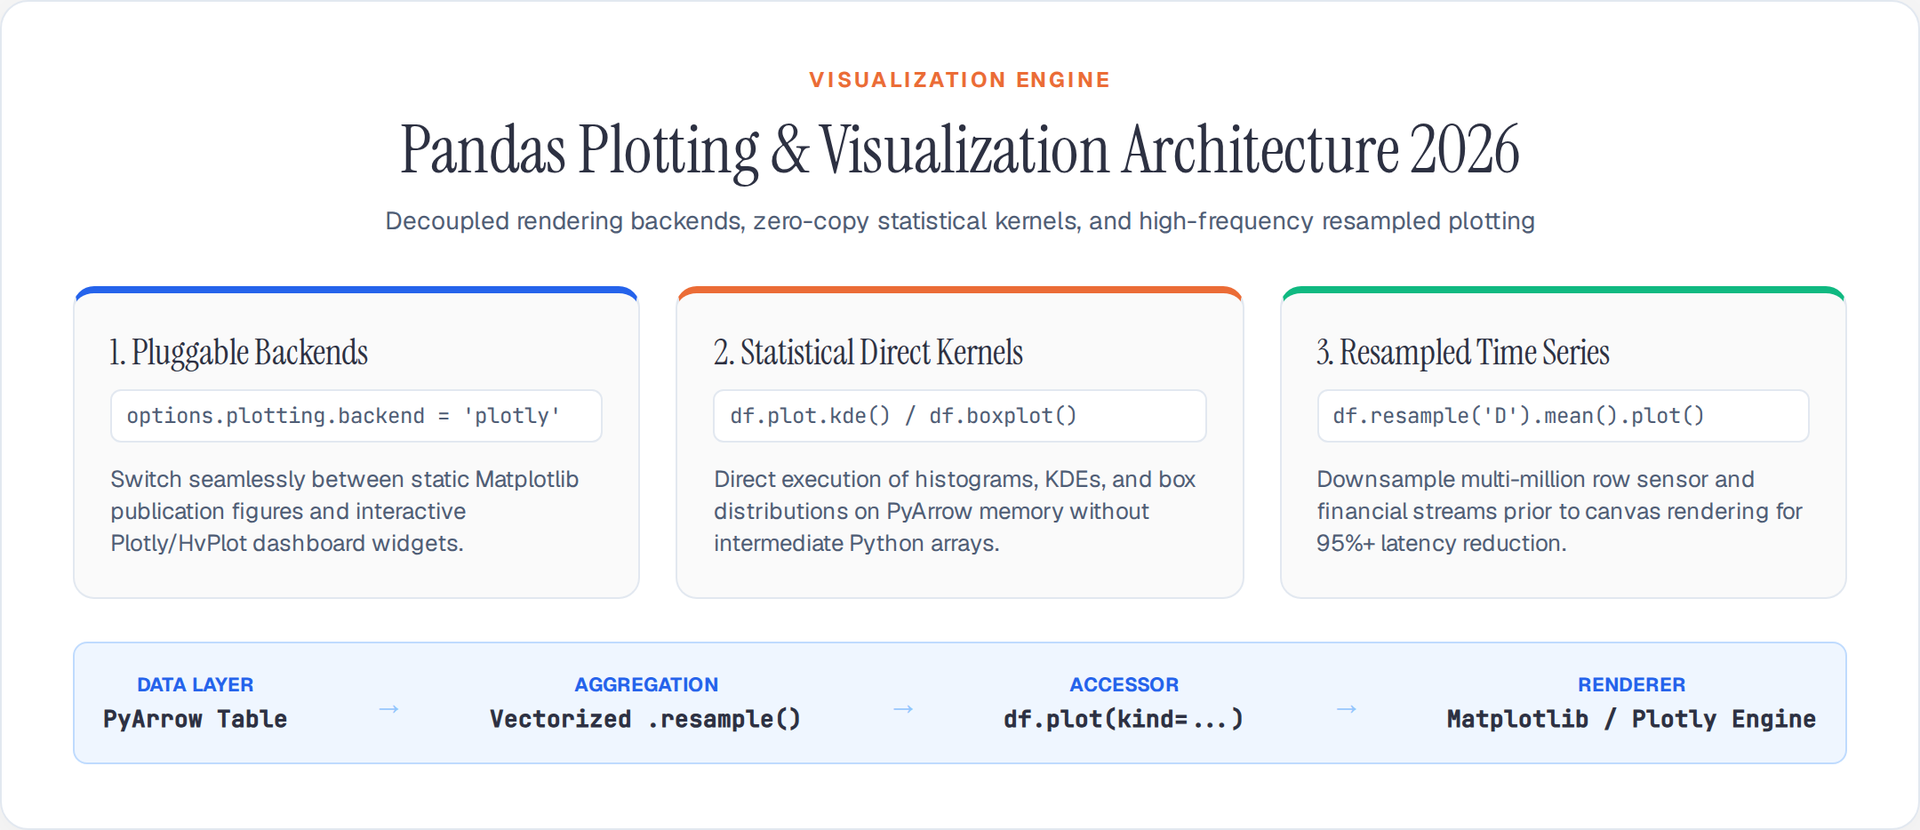Viewport: 1920px width, 830px height.
Task: Click the 'df.plot(kind=...)' pipeline value
Action: pyautogui.click(x=1124, y=719)
